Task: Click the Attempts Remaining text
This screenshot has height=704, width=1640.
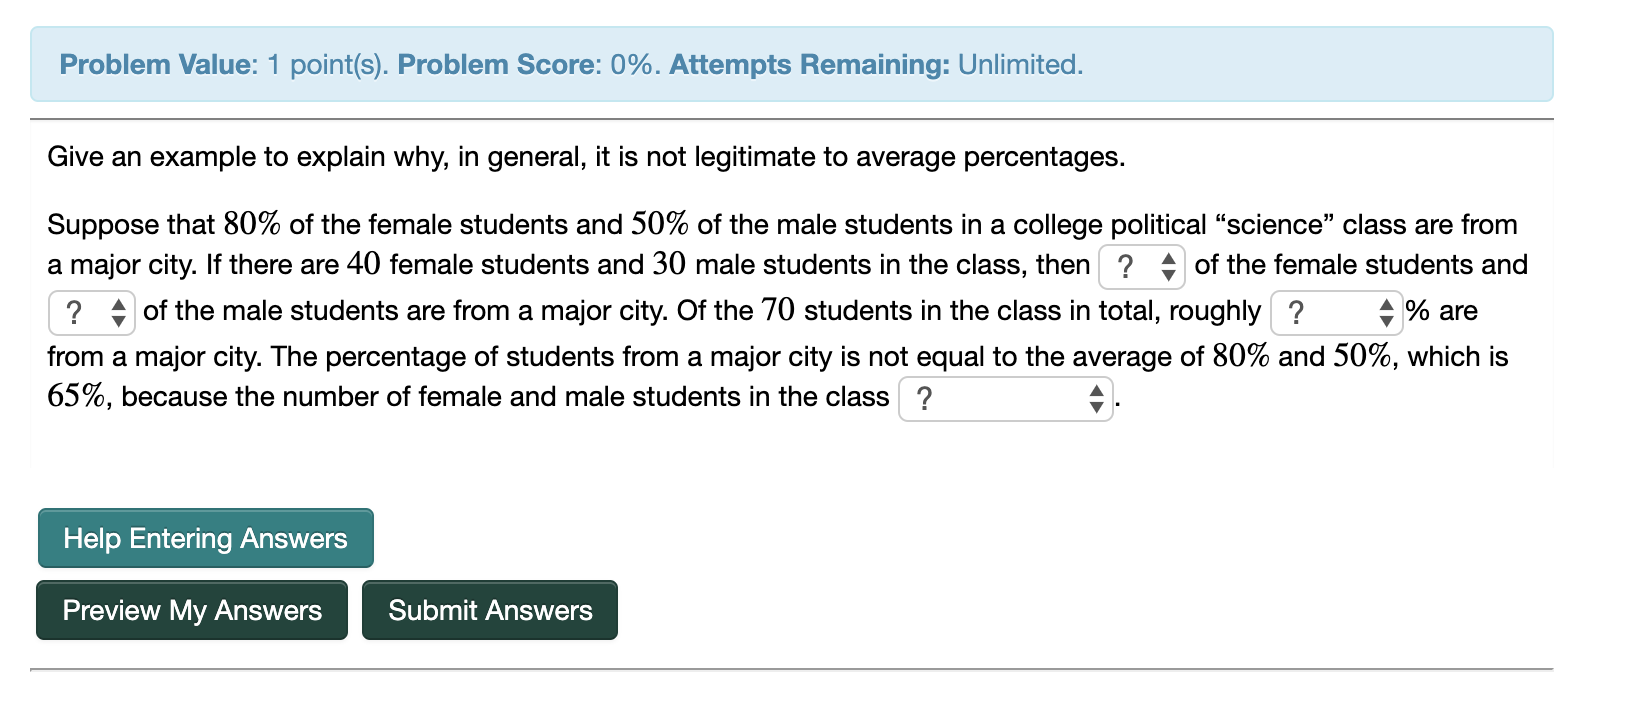Action: (x=812, y=64)
